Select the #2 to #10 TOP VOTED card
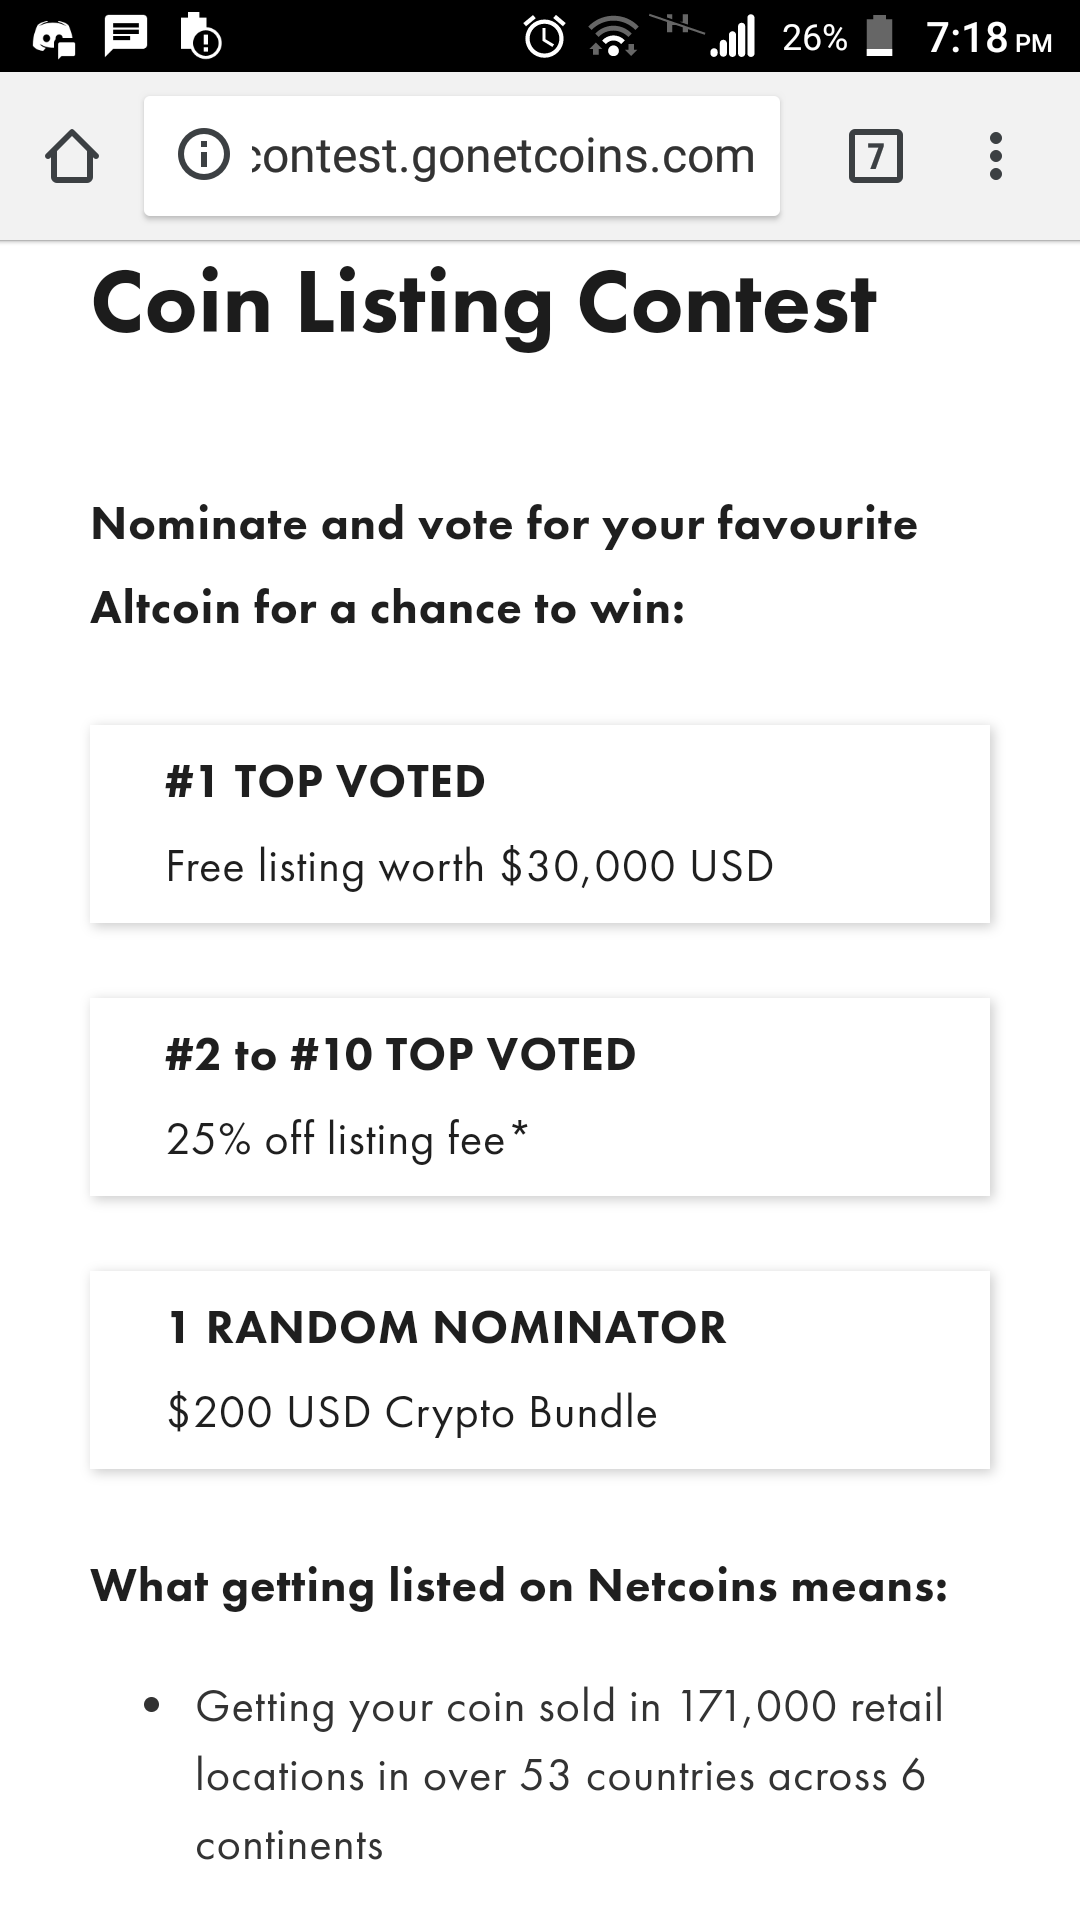 pyautogui.click(x=540, y=1097)
